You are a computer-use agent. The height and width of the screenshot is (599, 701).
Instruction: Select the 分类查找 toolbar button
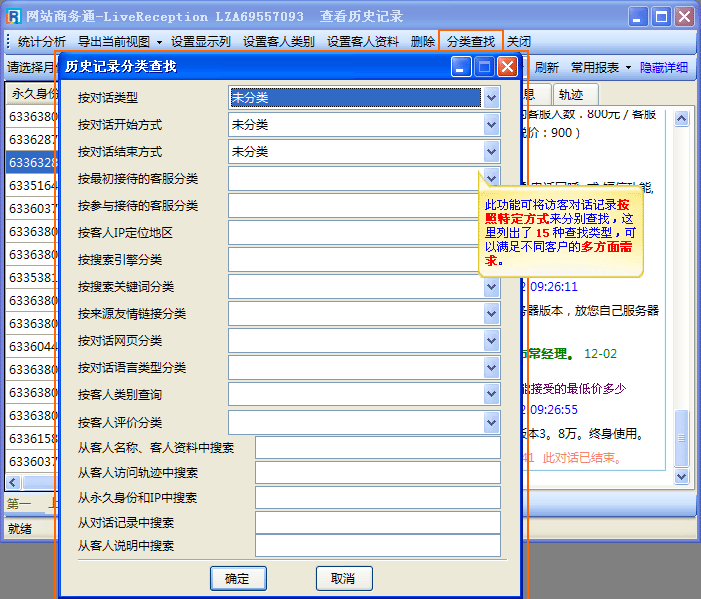pyautogui.click(x=470, y=42)
